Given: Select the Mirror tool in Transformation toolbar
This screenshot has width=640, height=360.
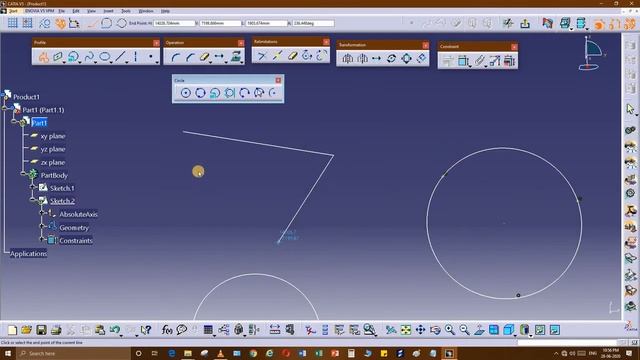Looking at the screenshot, I should [347, 59].
